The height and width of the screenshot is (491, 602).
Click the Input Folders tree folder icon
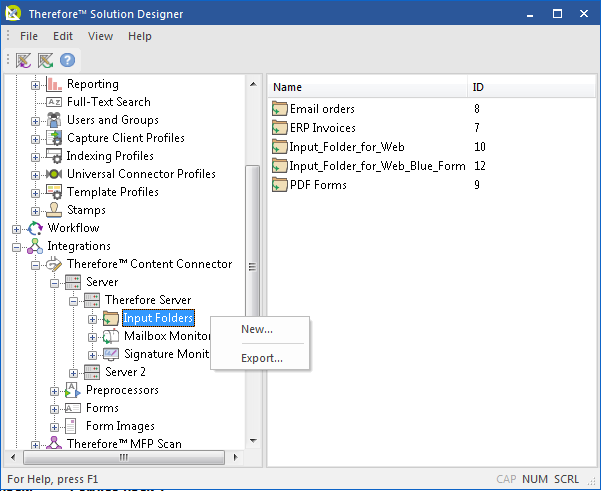111,318
